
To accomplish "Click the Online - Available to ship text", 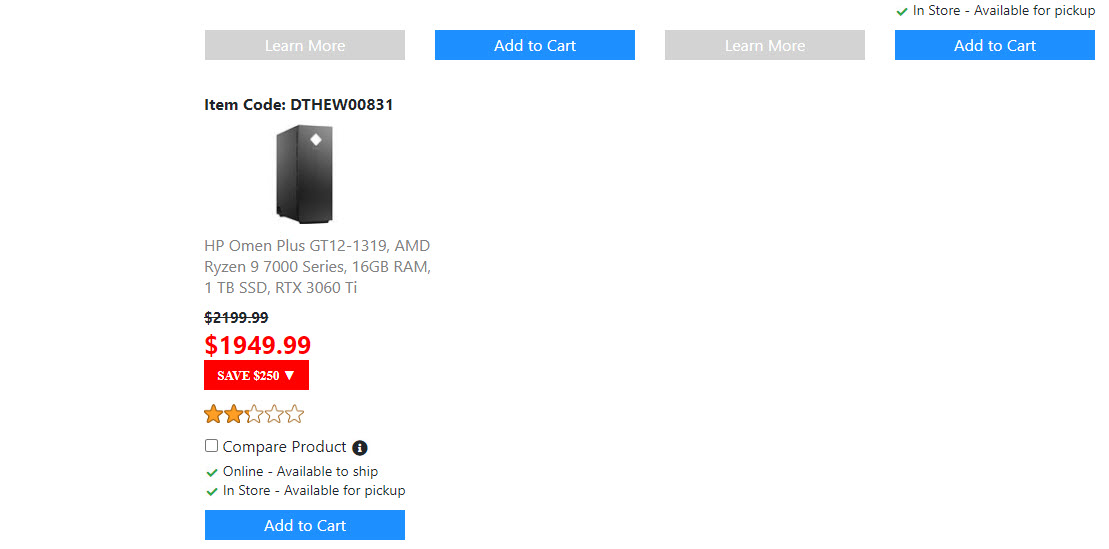I will [x=300, y=471].
